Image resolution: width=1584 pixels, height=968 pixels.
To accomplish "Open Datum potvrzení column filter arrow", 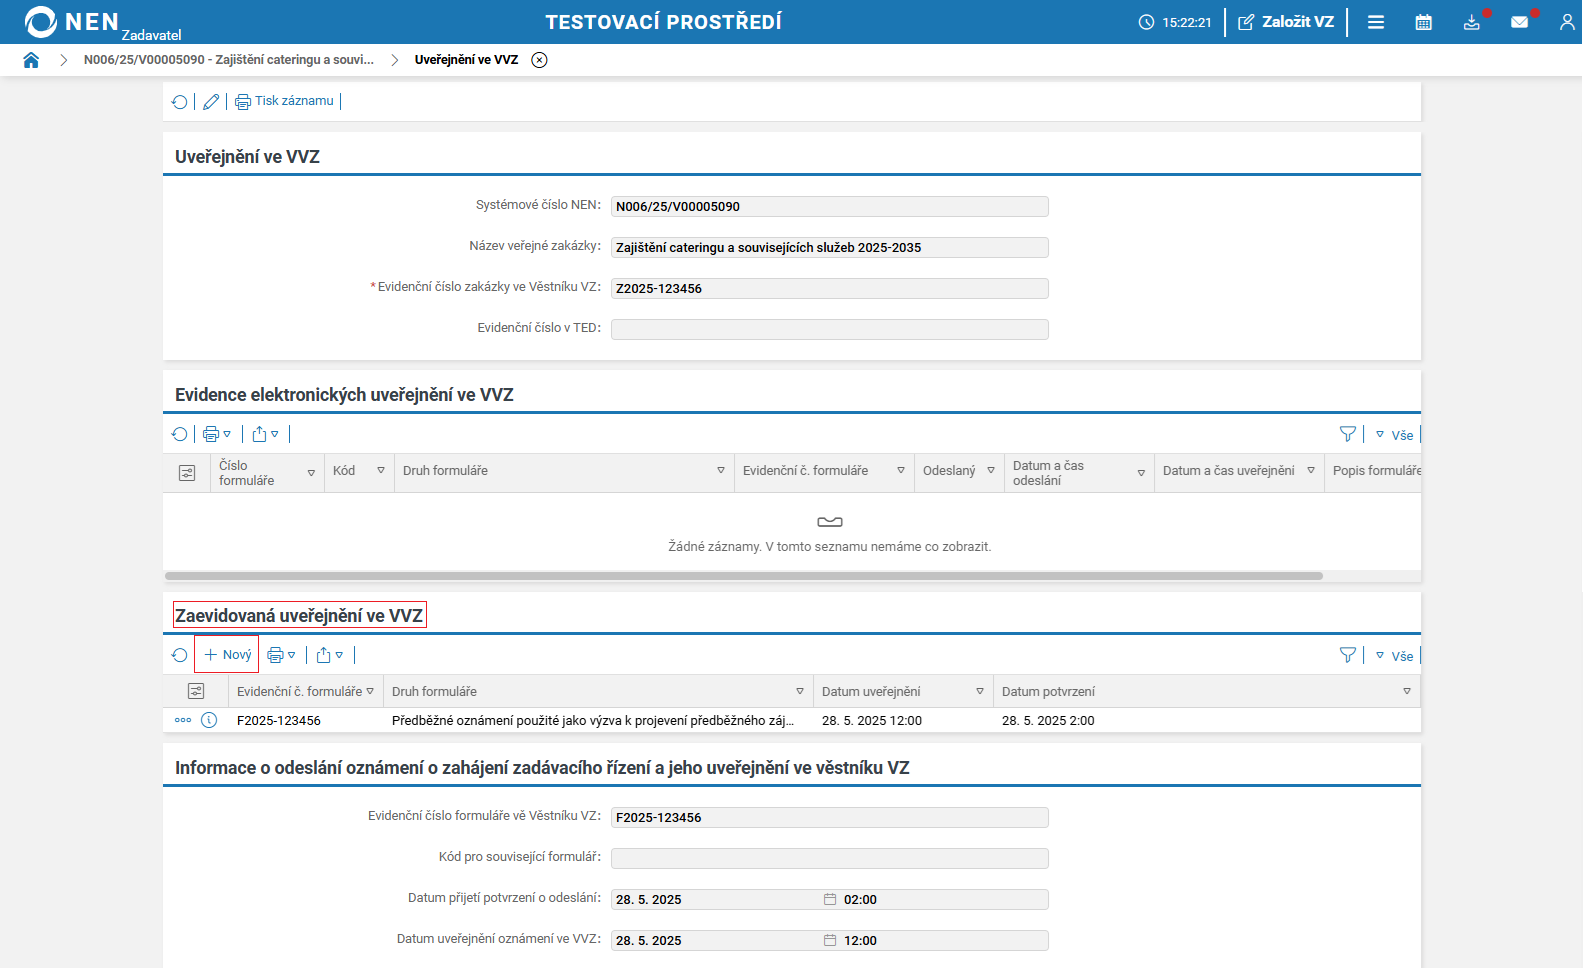I will coord(1407,691).
